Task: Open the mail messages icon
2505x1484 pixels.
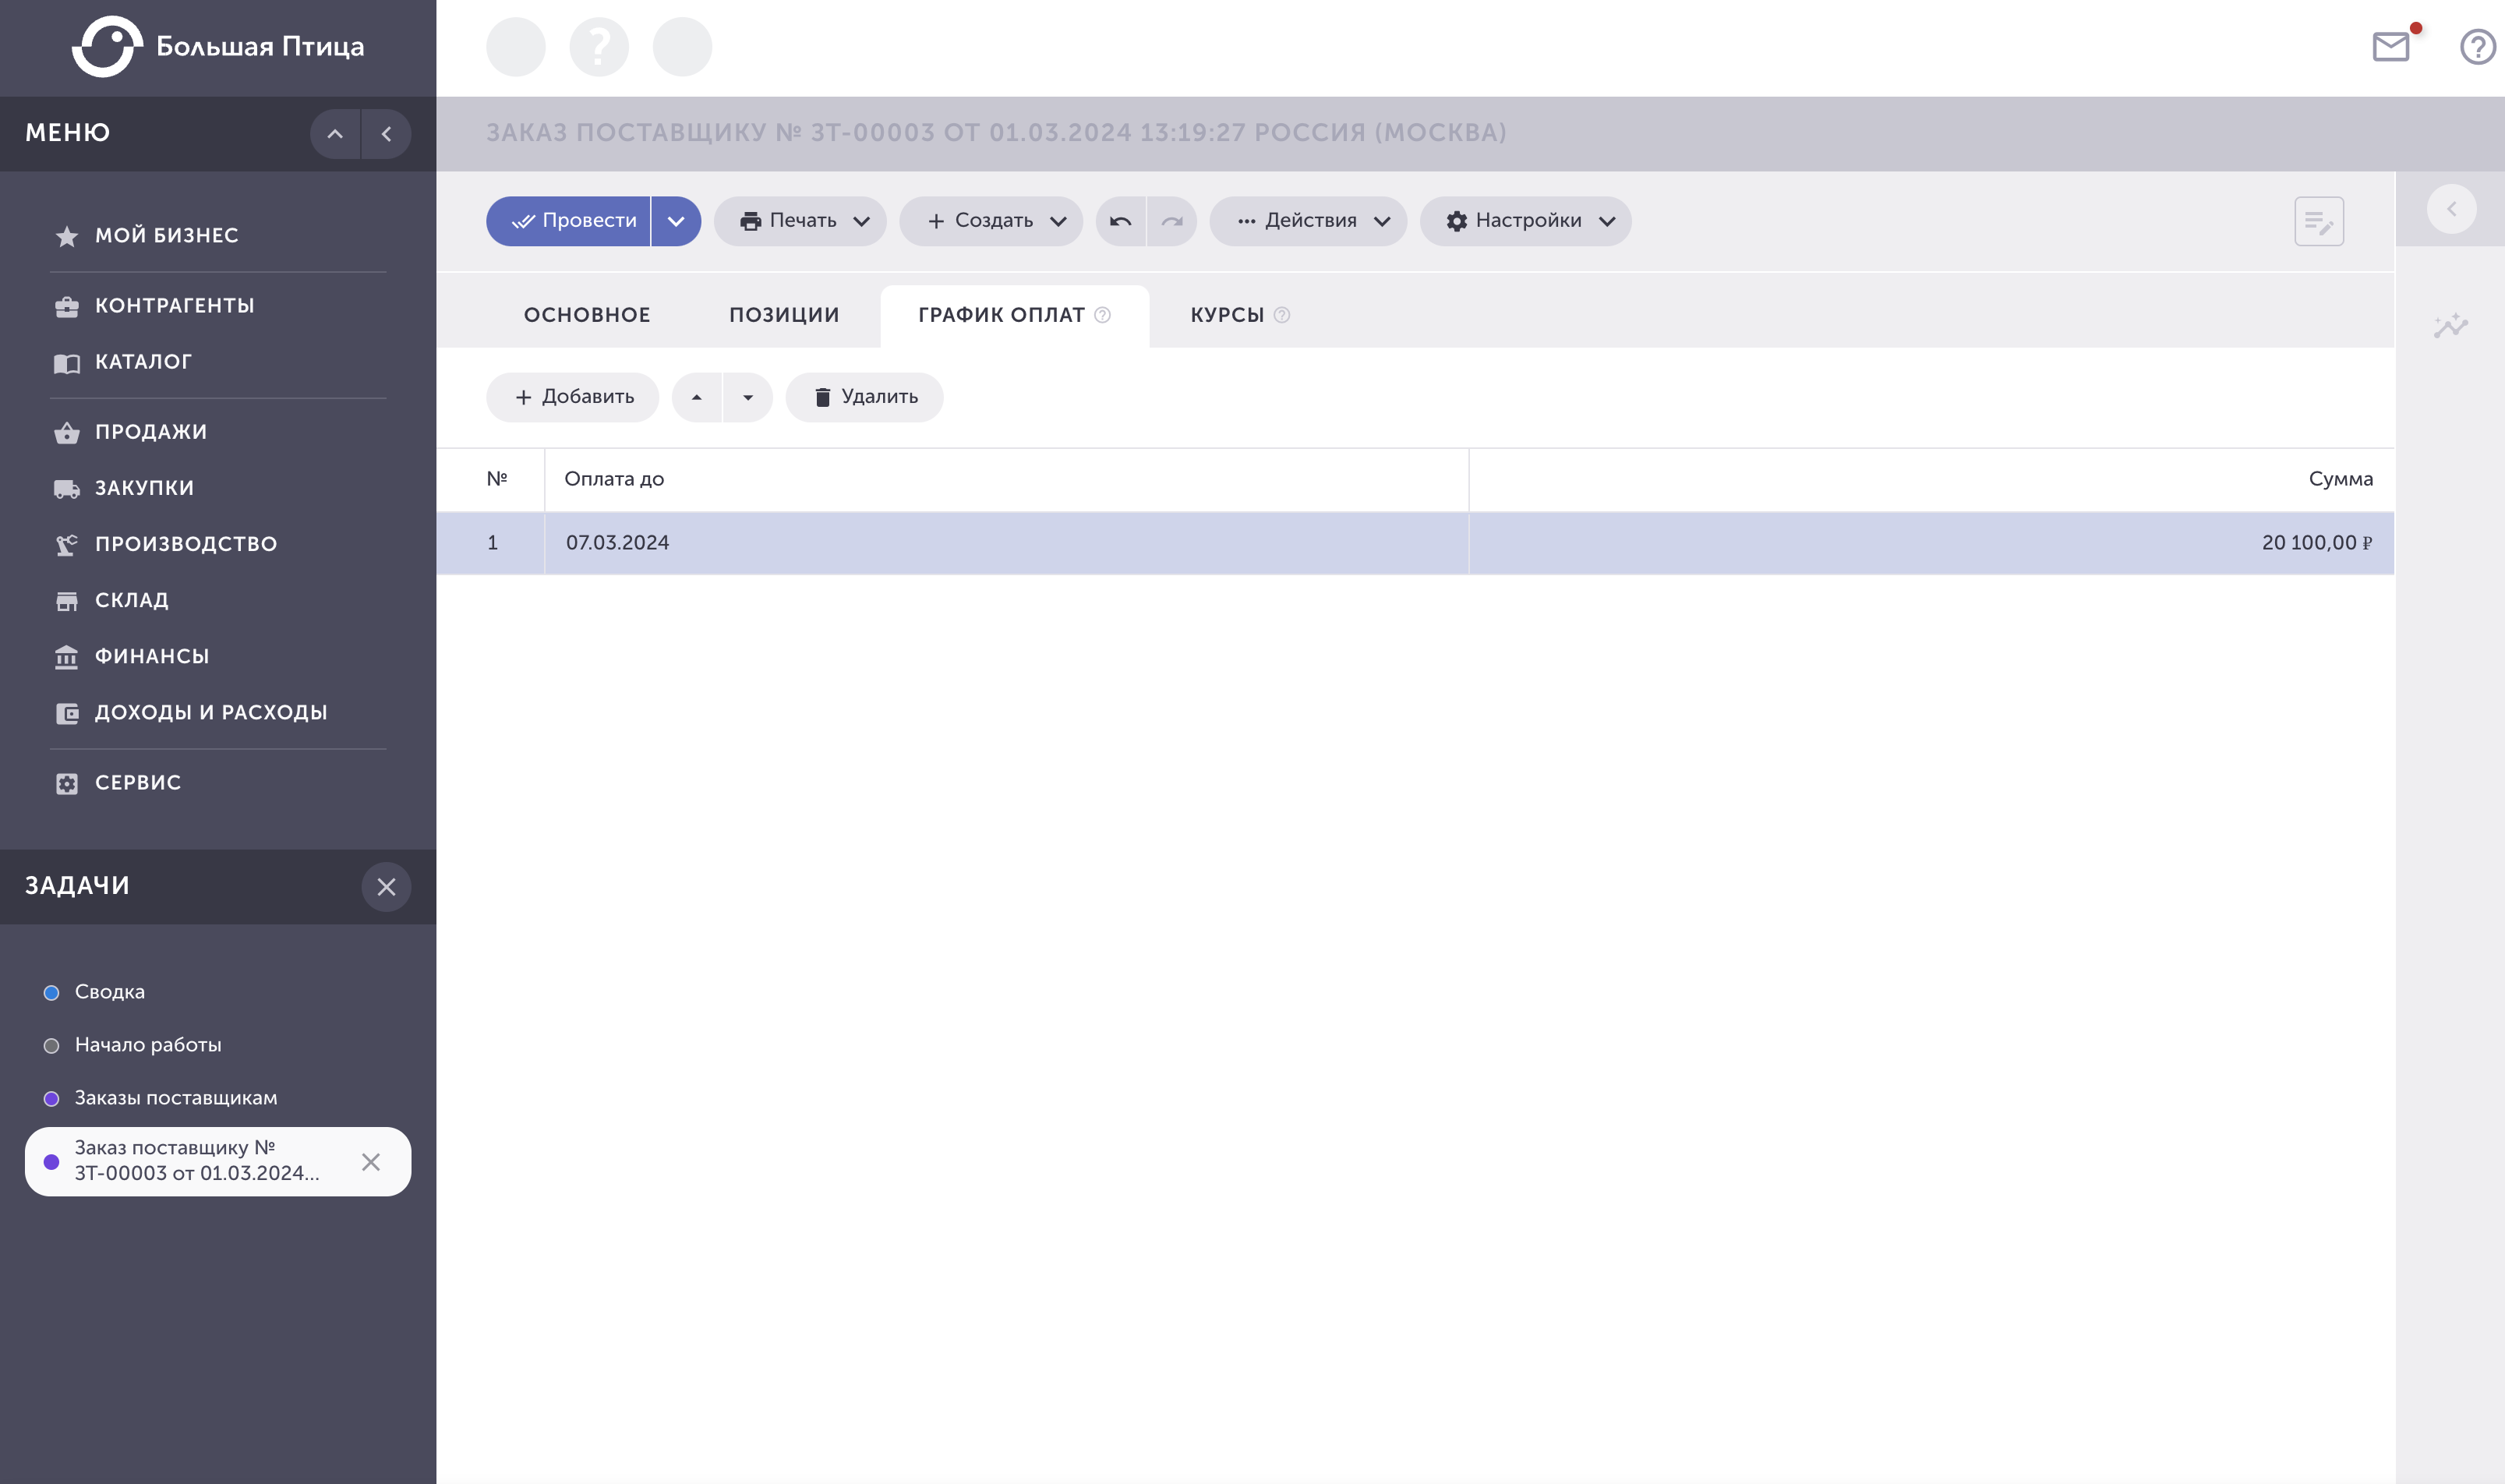Action: click(2391, 46)
